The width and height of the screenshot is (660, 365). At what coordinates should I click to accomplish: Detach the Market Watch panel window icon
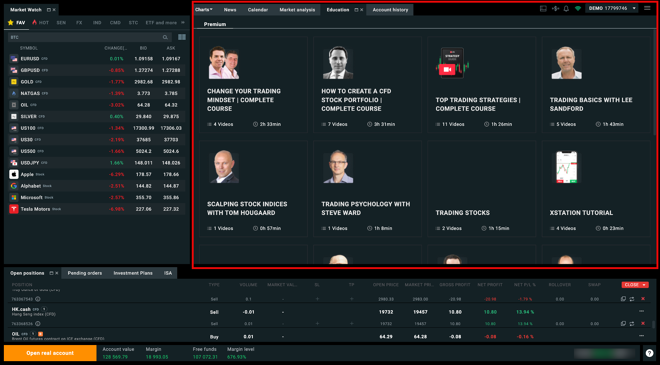pos(49,10)
